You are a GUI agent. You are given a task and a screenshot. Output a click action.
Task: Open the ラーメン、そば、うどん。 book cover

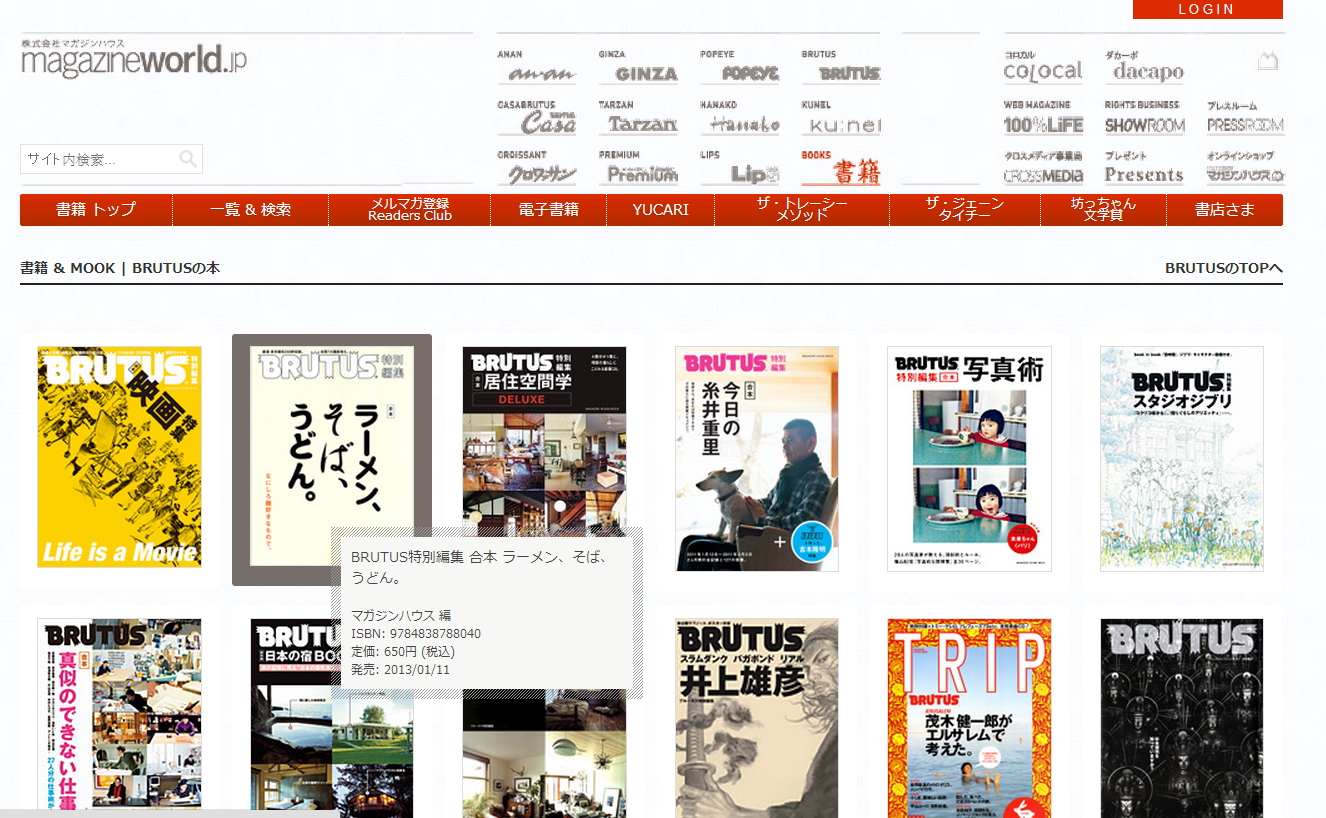[332, 457]
